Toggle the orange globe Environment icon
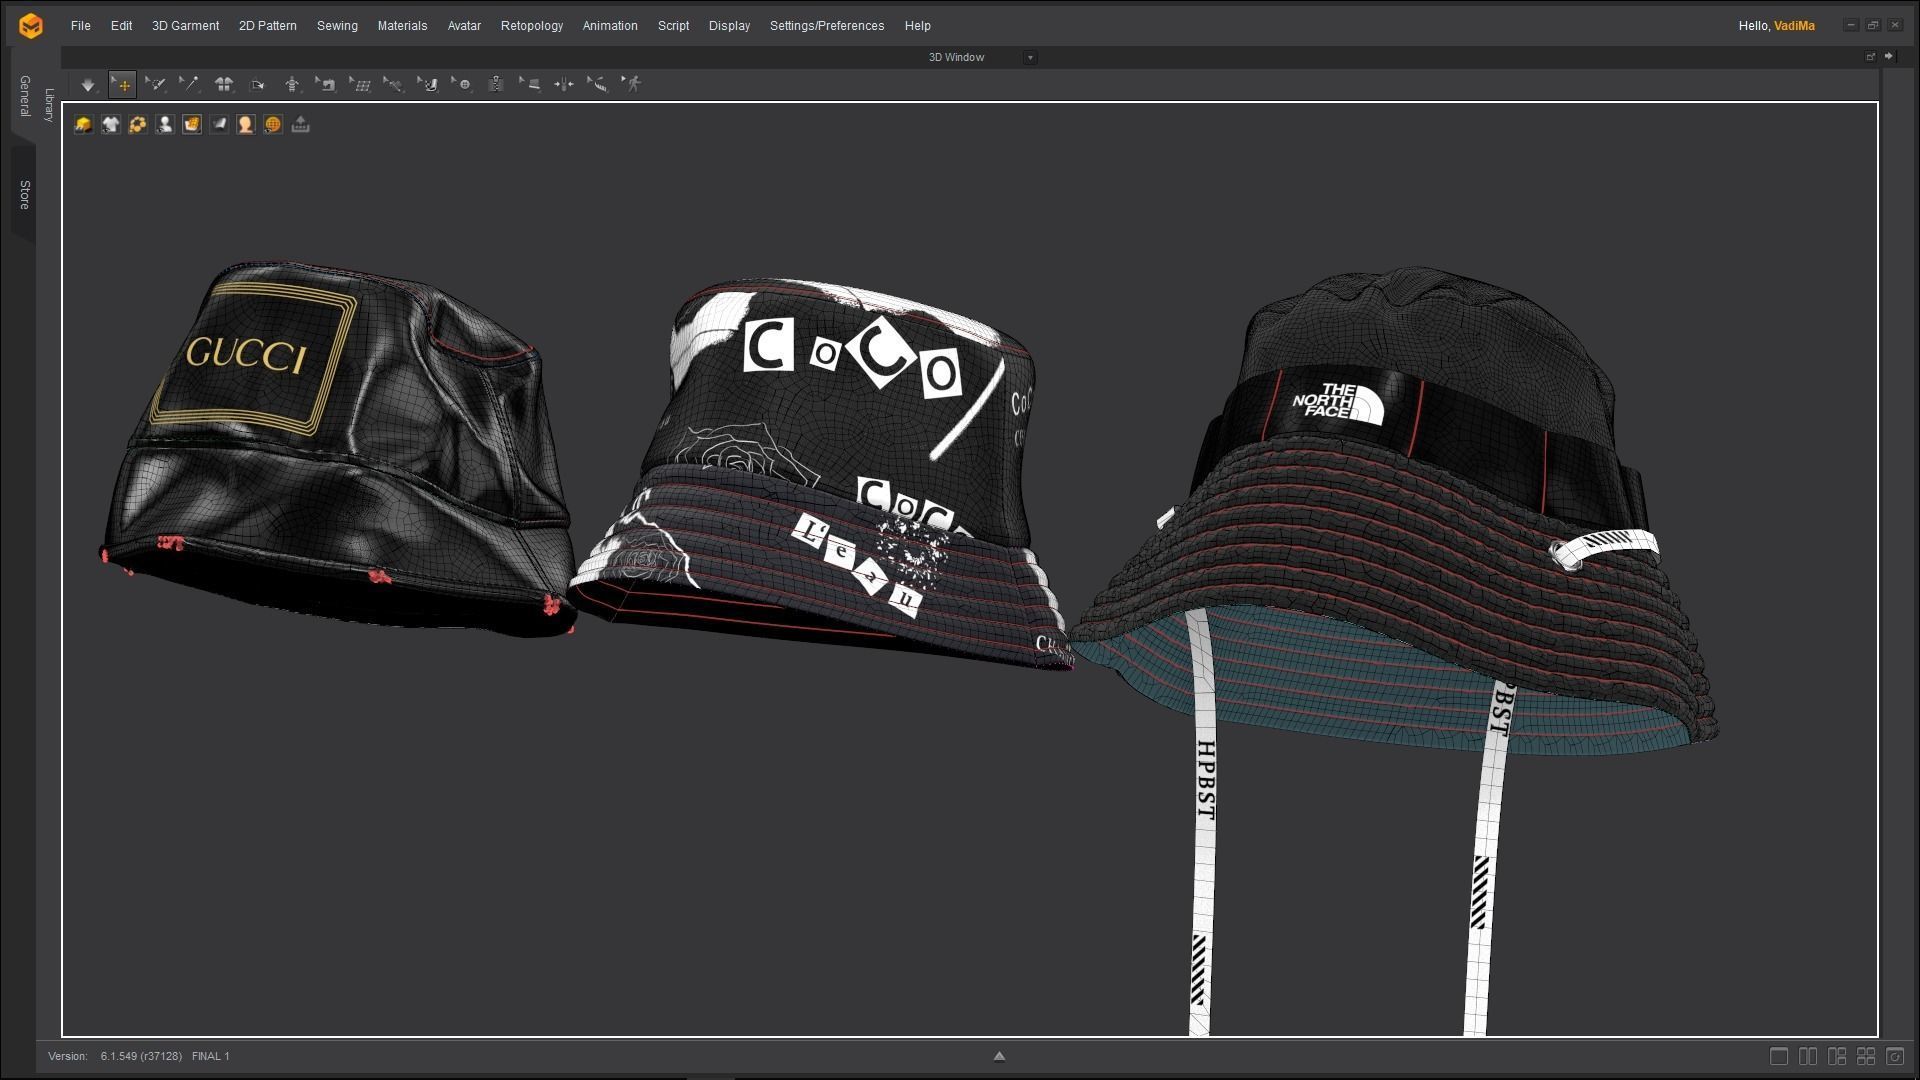Viewport: 1920px width, 1080px height. [x=272, y=124]
